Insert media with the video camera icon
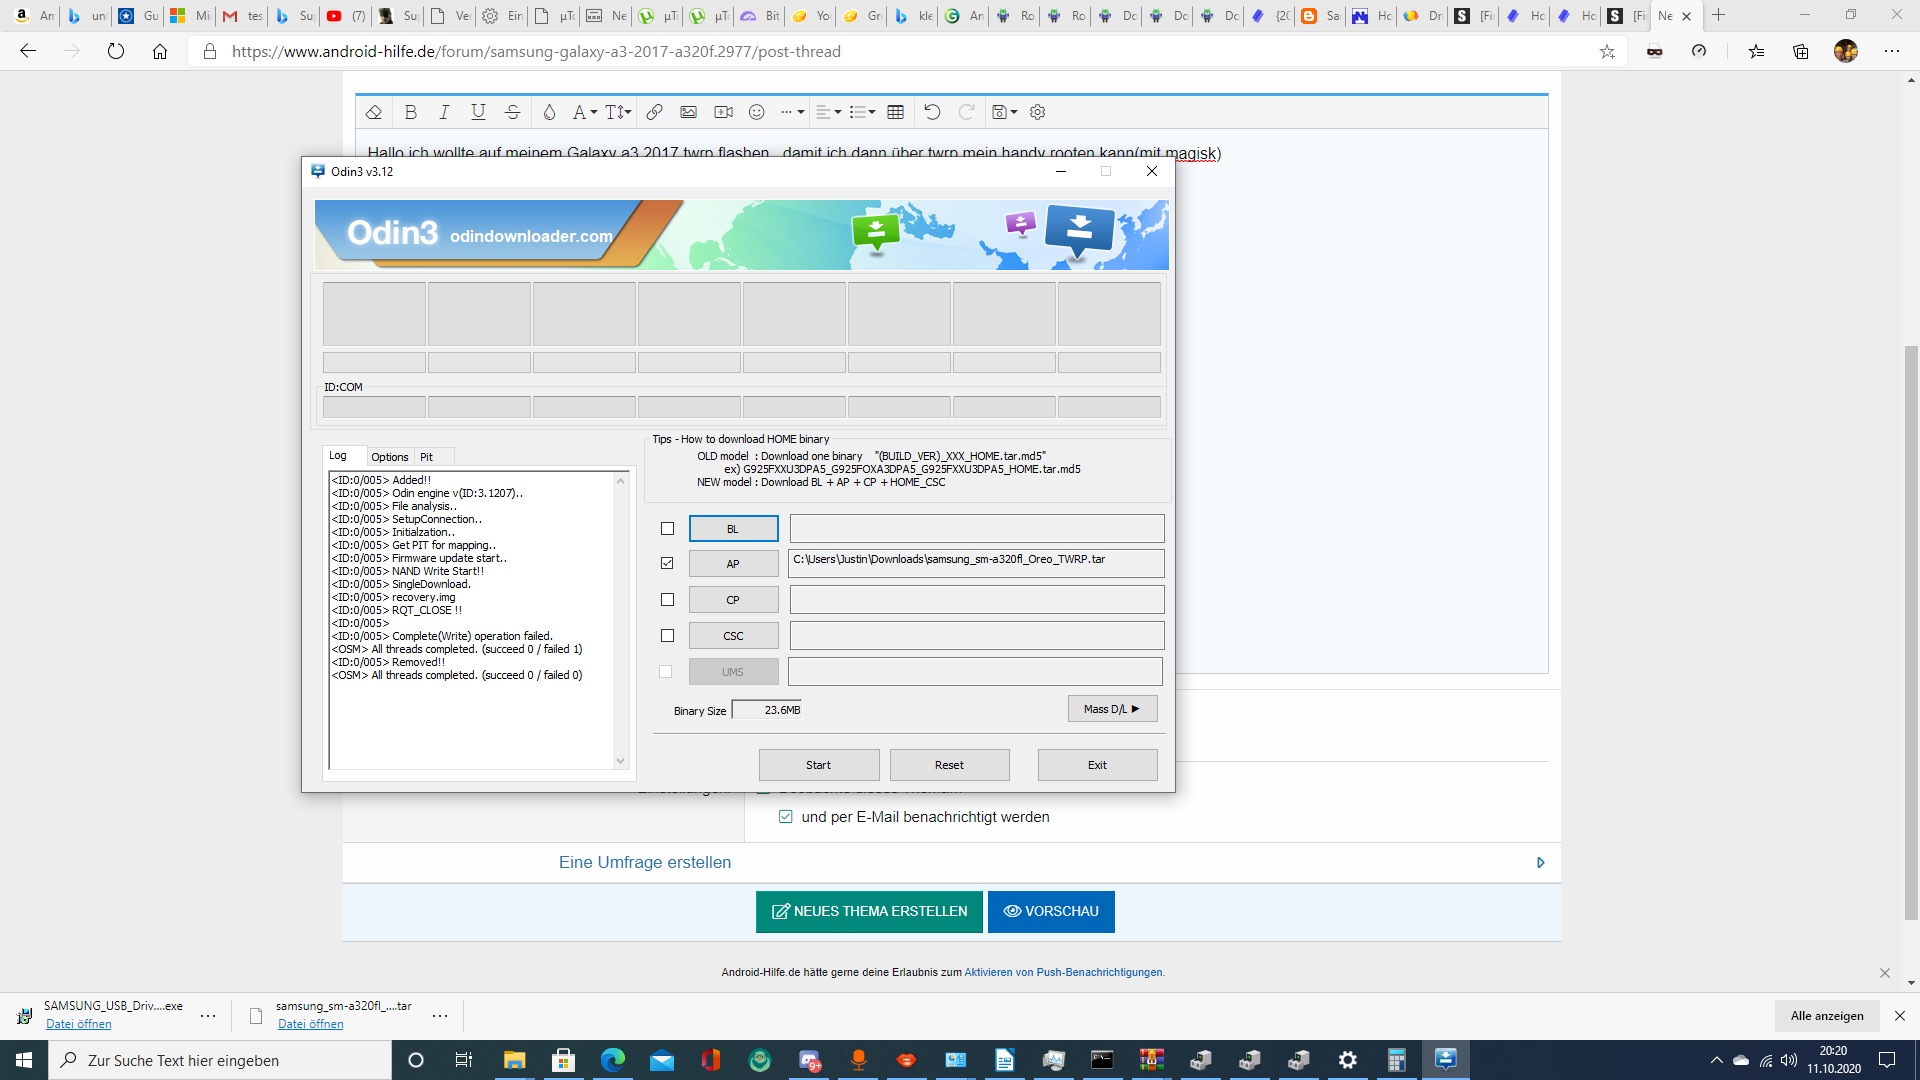The height and width of the screenshot is (1080, 1920). point(723,112)
